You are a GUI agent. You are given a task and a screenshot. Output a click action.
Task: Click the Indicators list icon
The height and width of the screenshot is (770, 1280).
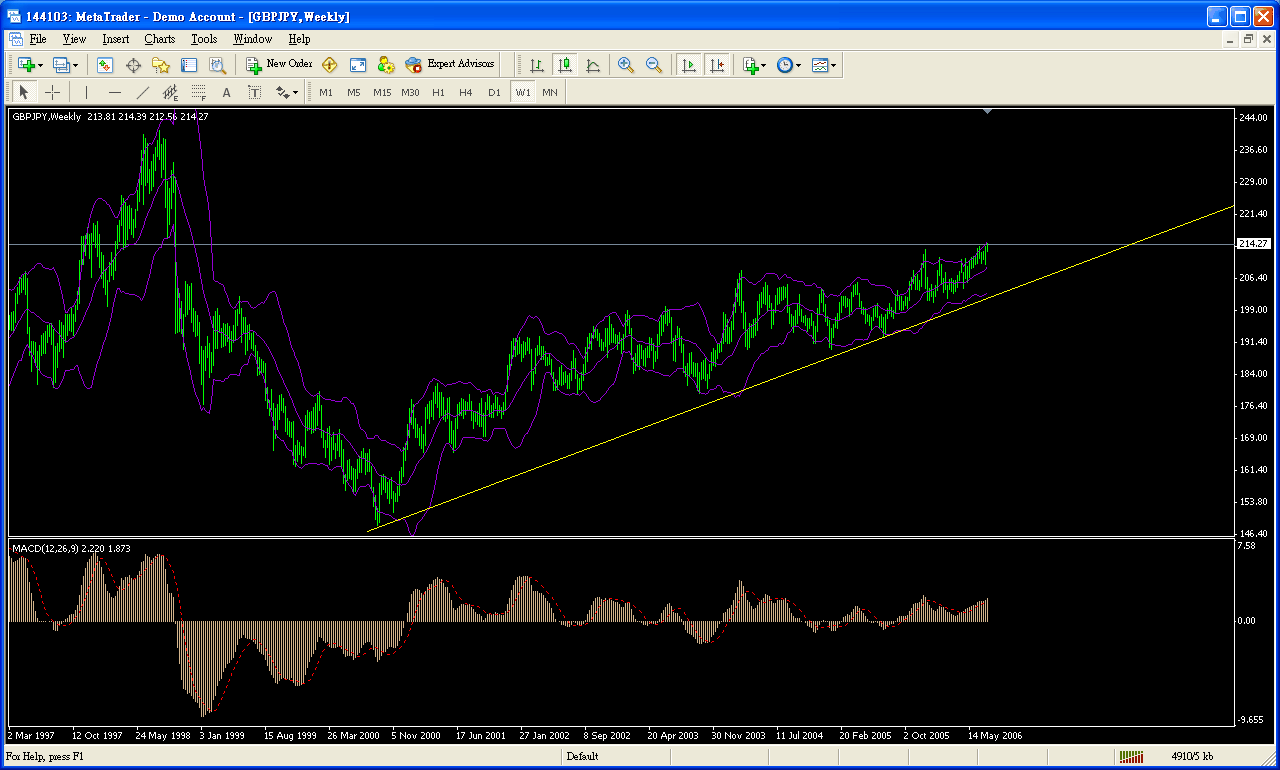pyautogui.click(x=750, y=64)
